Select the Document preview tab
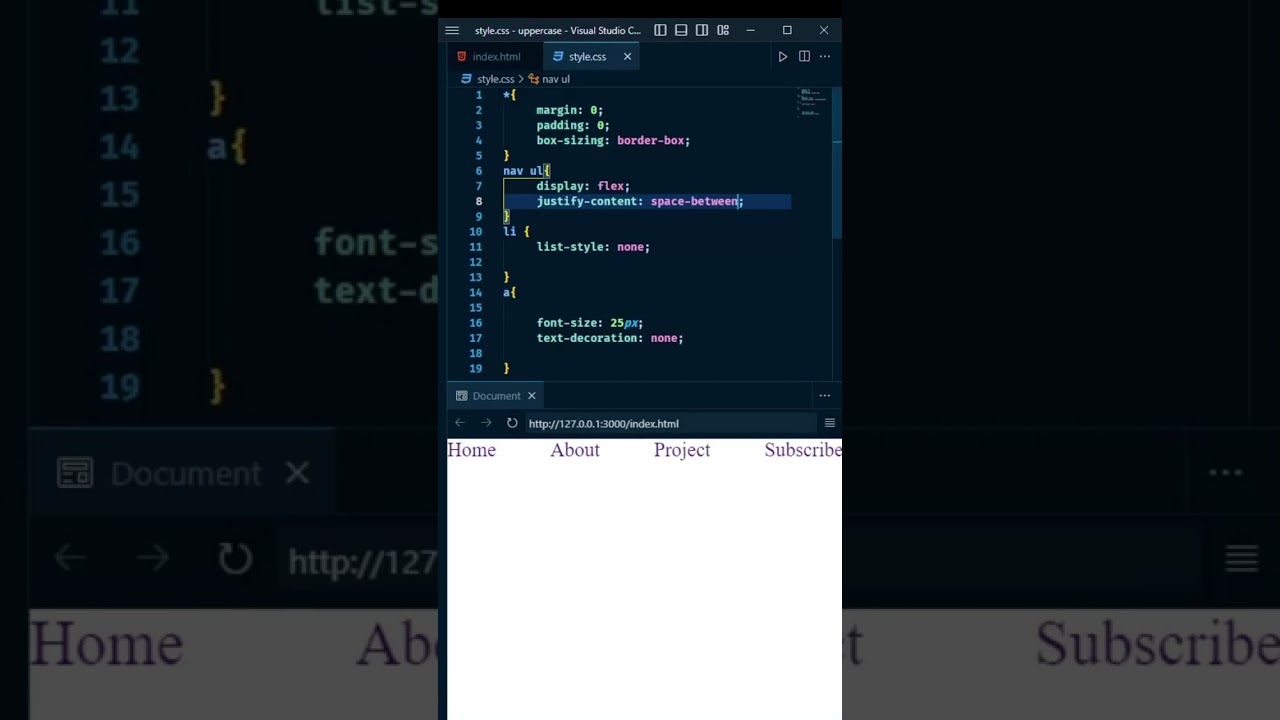The width and height of the screenshot is (1280, 720). click(496, 396)
